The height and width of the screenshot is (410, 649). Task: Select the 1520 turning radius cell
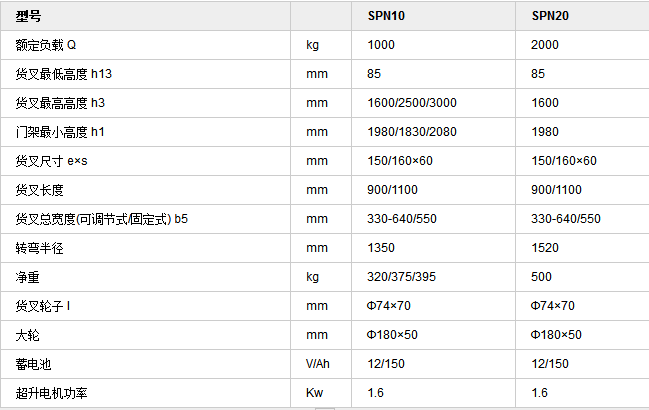545,247
